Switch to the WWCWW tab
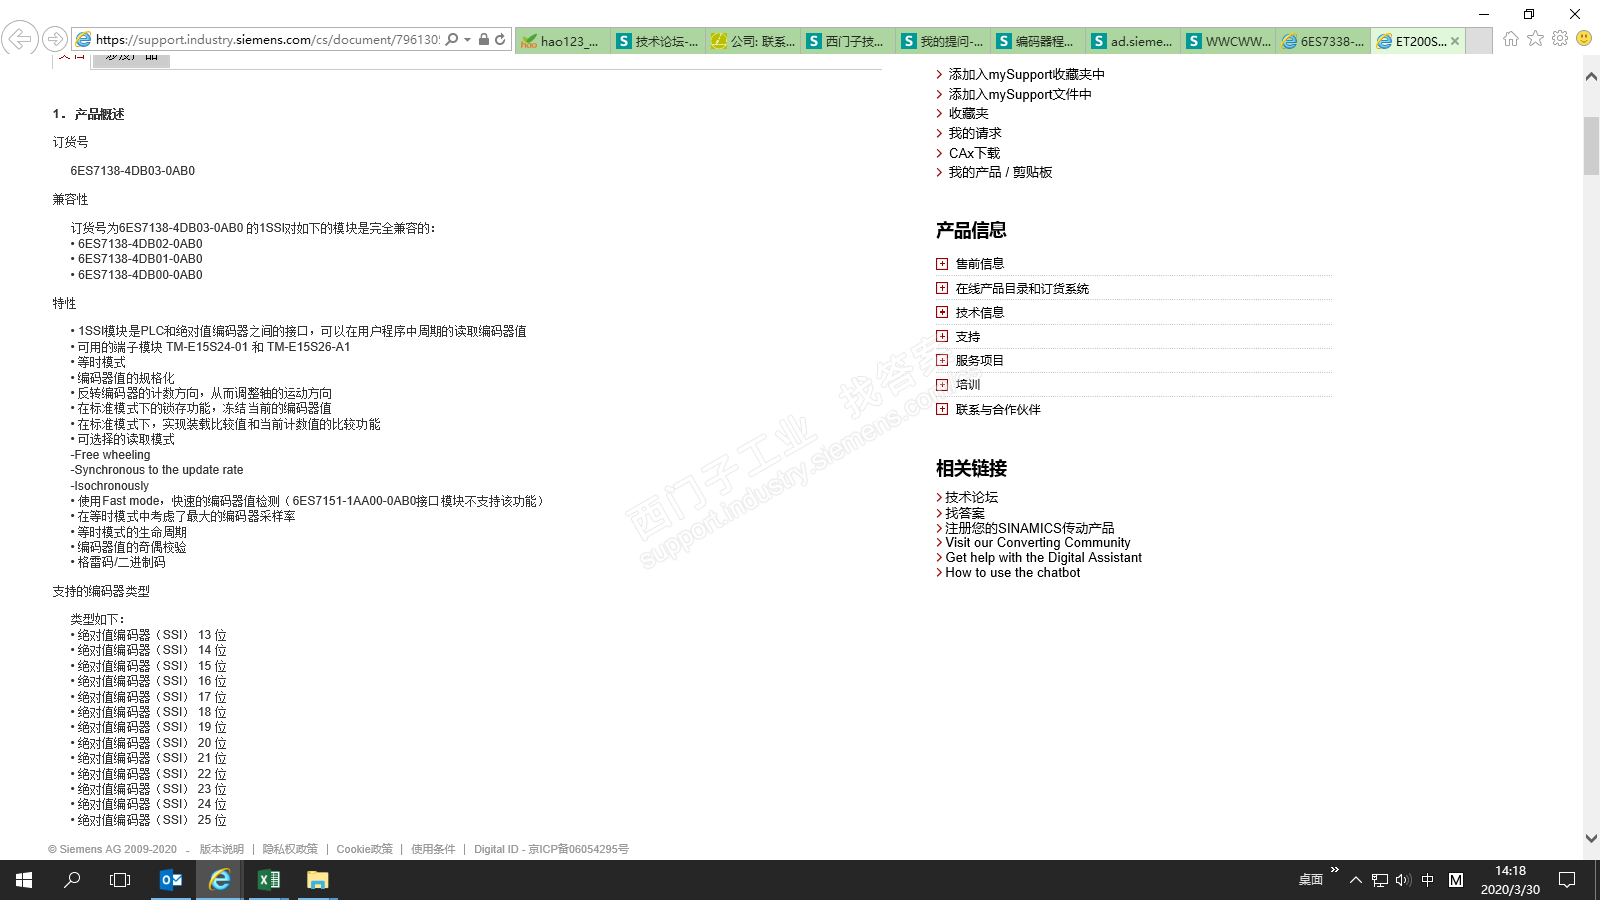The image size is (1600, 900). point(1228,41)
